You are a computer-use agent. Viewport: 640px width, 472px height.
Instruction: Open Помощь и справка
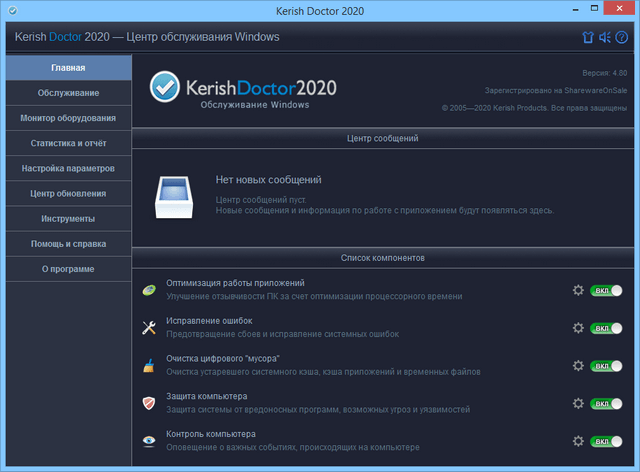[69, 244]
